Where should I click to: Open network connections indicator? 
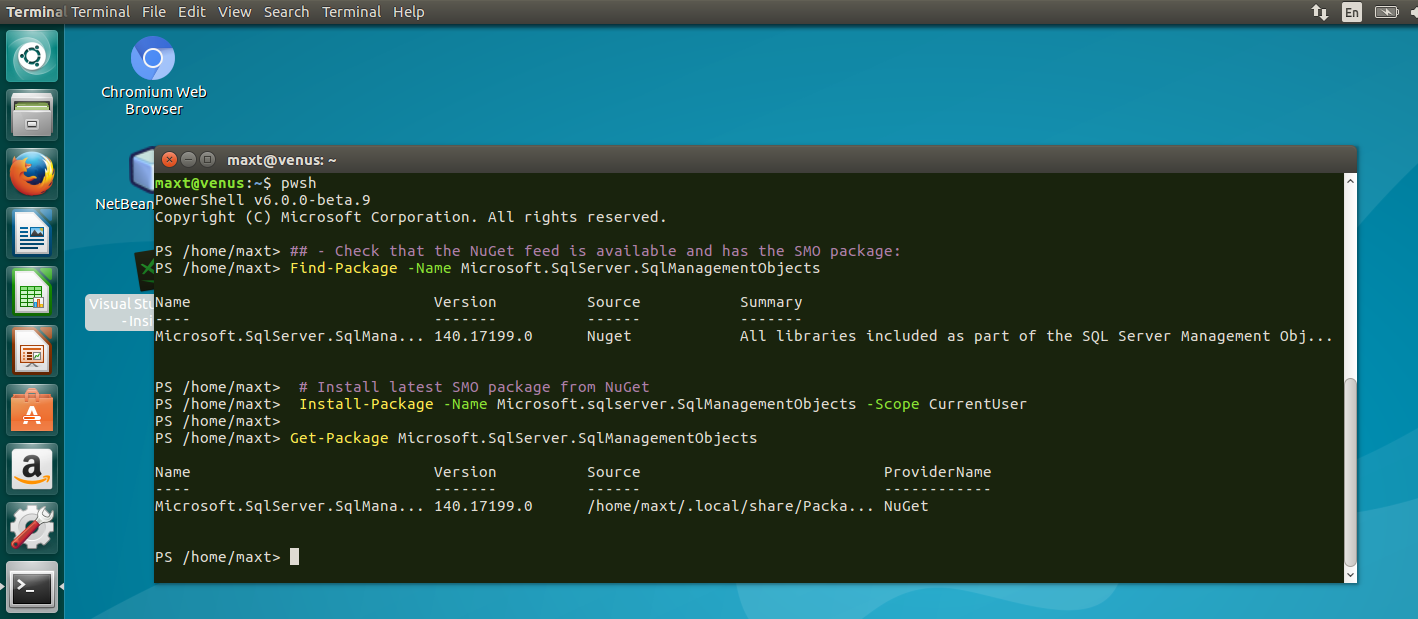point(1320,12)
